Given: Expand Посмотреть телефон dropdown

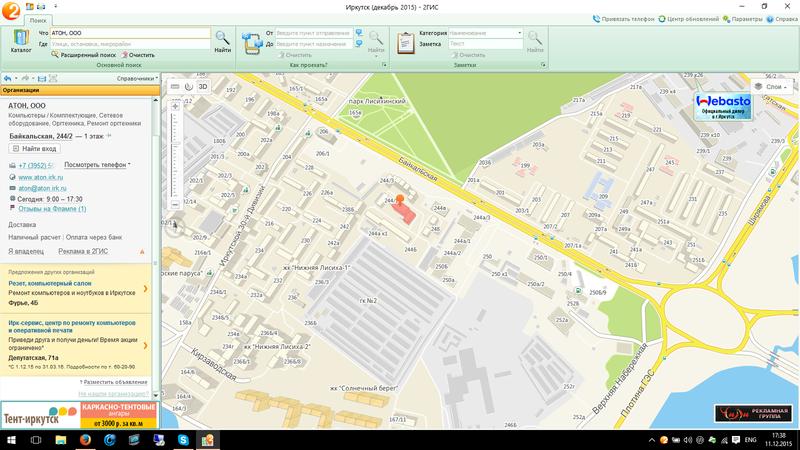Looking at the screenshot, I should 97,165.
